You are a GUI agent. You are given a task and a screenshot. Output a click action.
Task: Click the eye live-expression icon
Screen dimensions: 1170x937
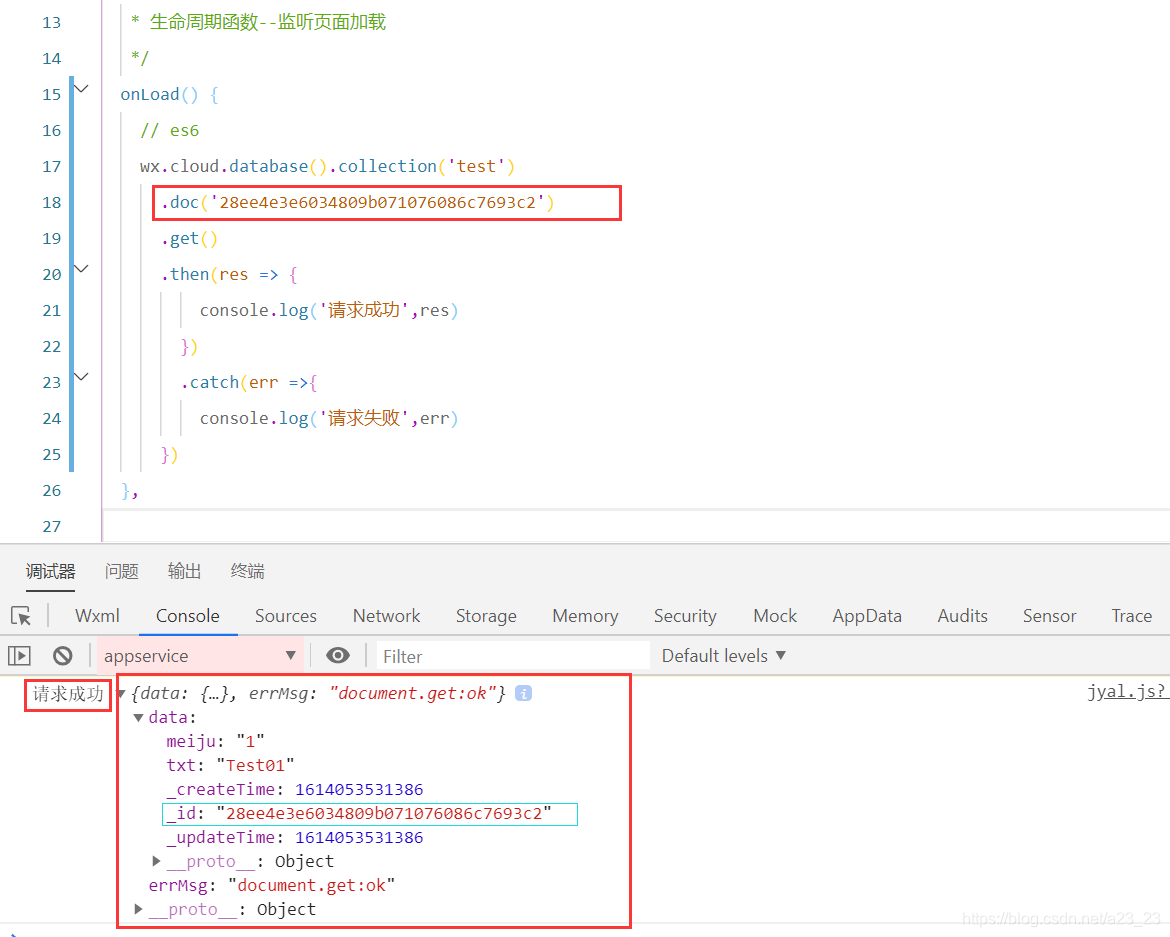[x=338, y=655]
